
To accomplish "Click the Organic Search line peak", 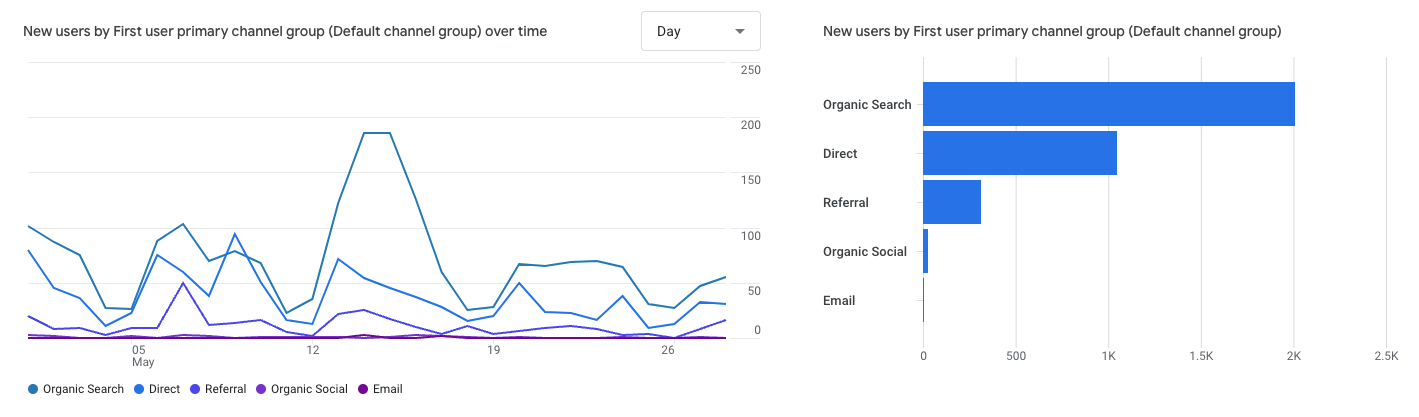I will coord(375,133).
